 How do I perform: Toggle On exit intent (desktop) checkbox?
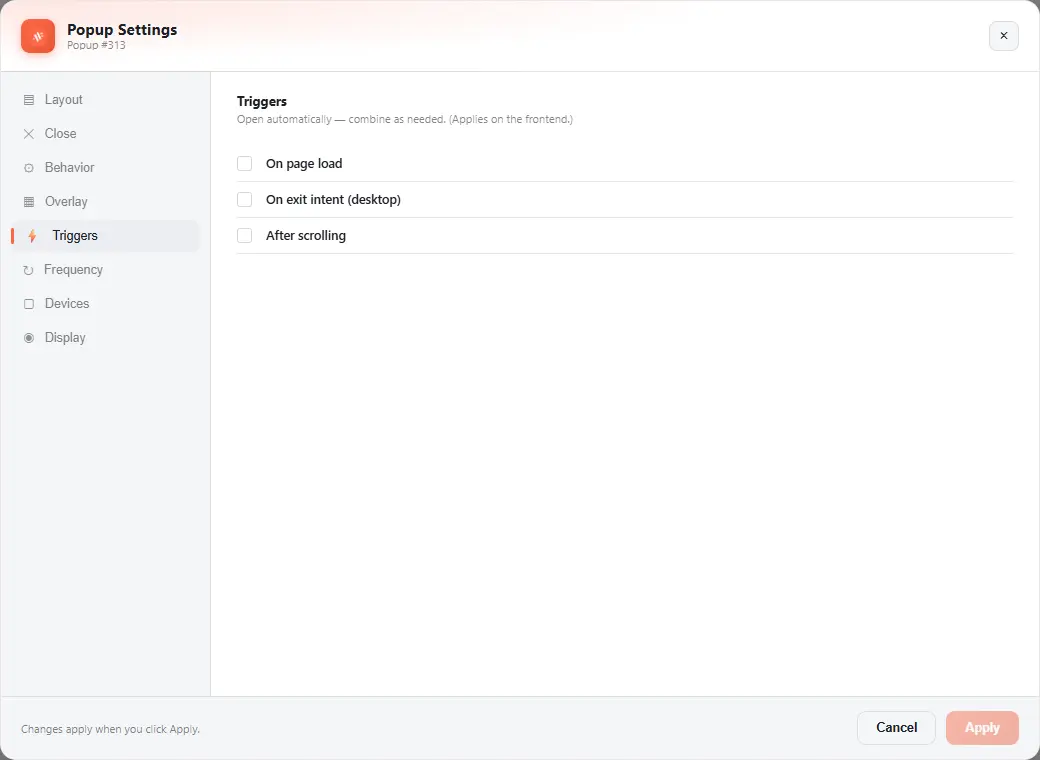click(x=245, y=200)
